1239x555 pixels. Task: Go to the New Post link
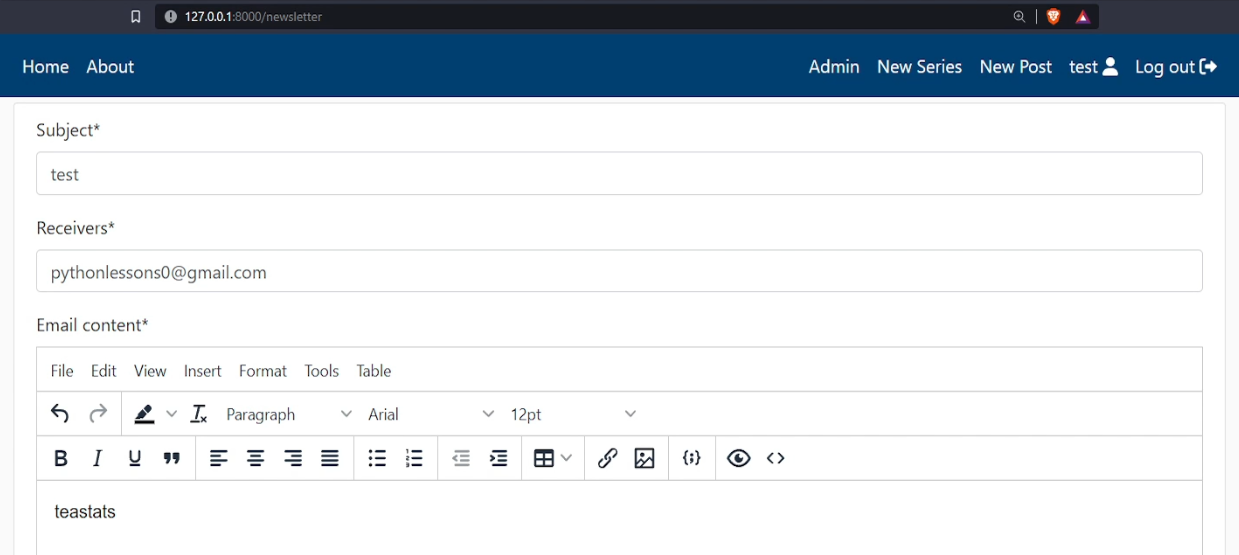click(x=1015, y=67)
